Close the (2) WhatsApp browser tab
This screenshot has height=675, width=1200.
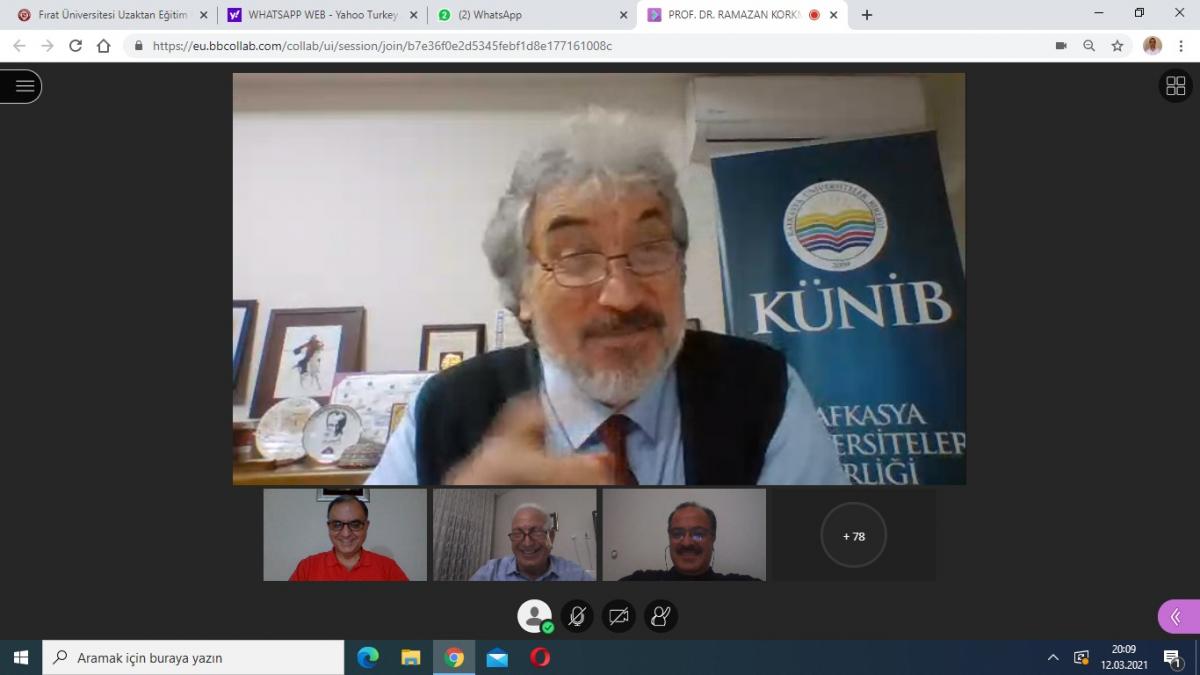click(x=623, y=15)
